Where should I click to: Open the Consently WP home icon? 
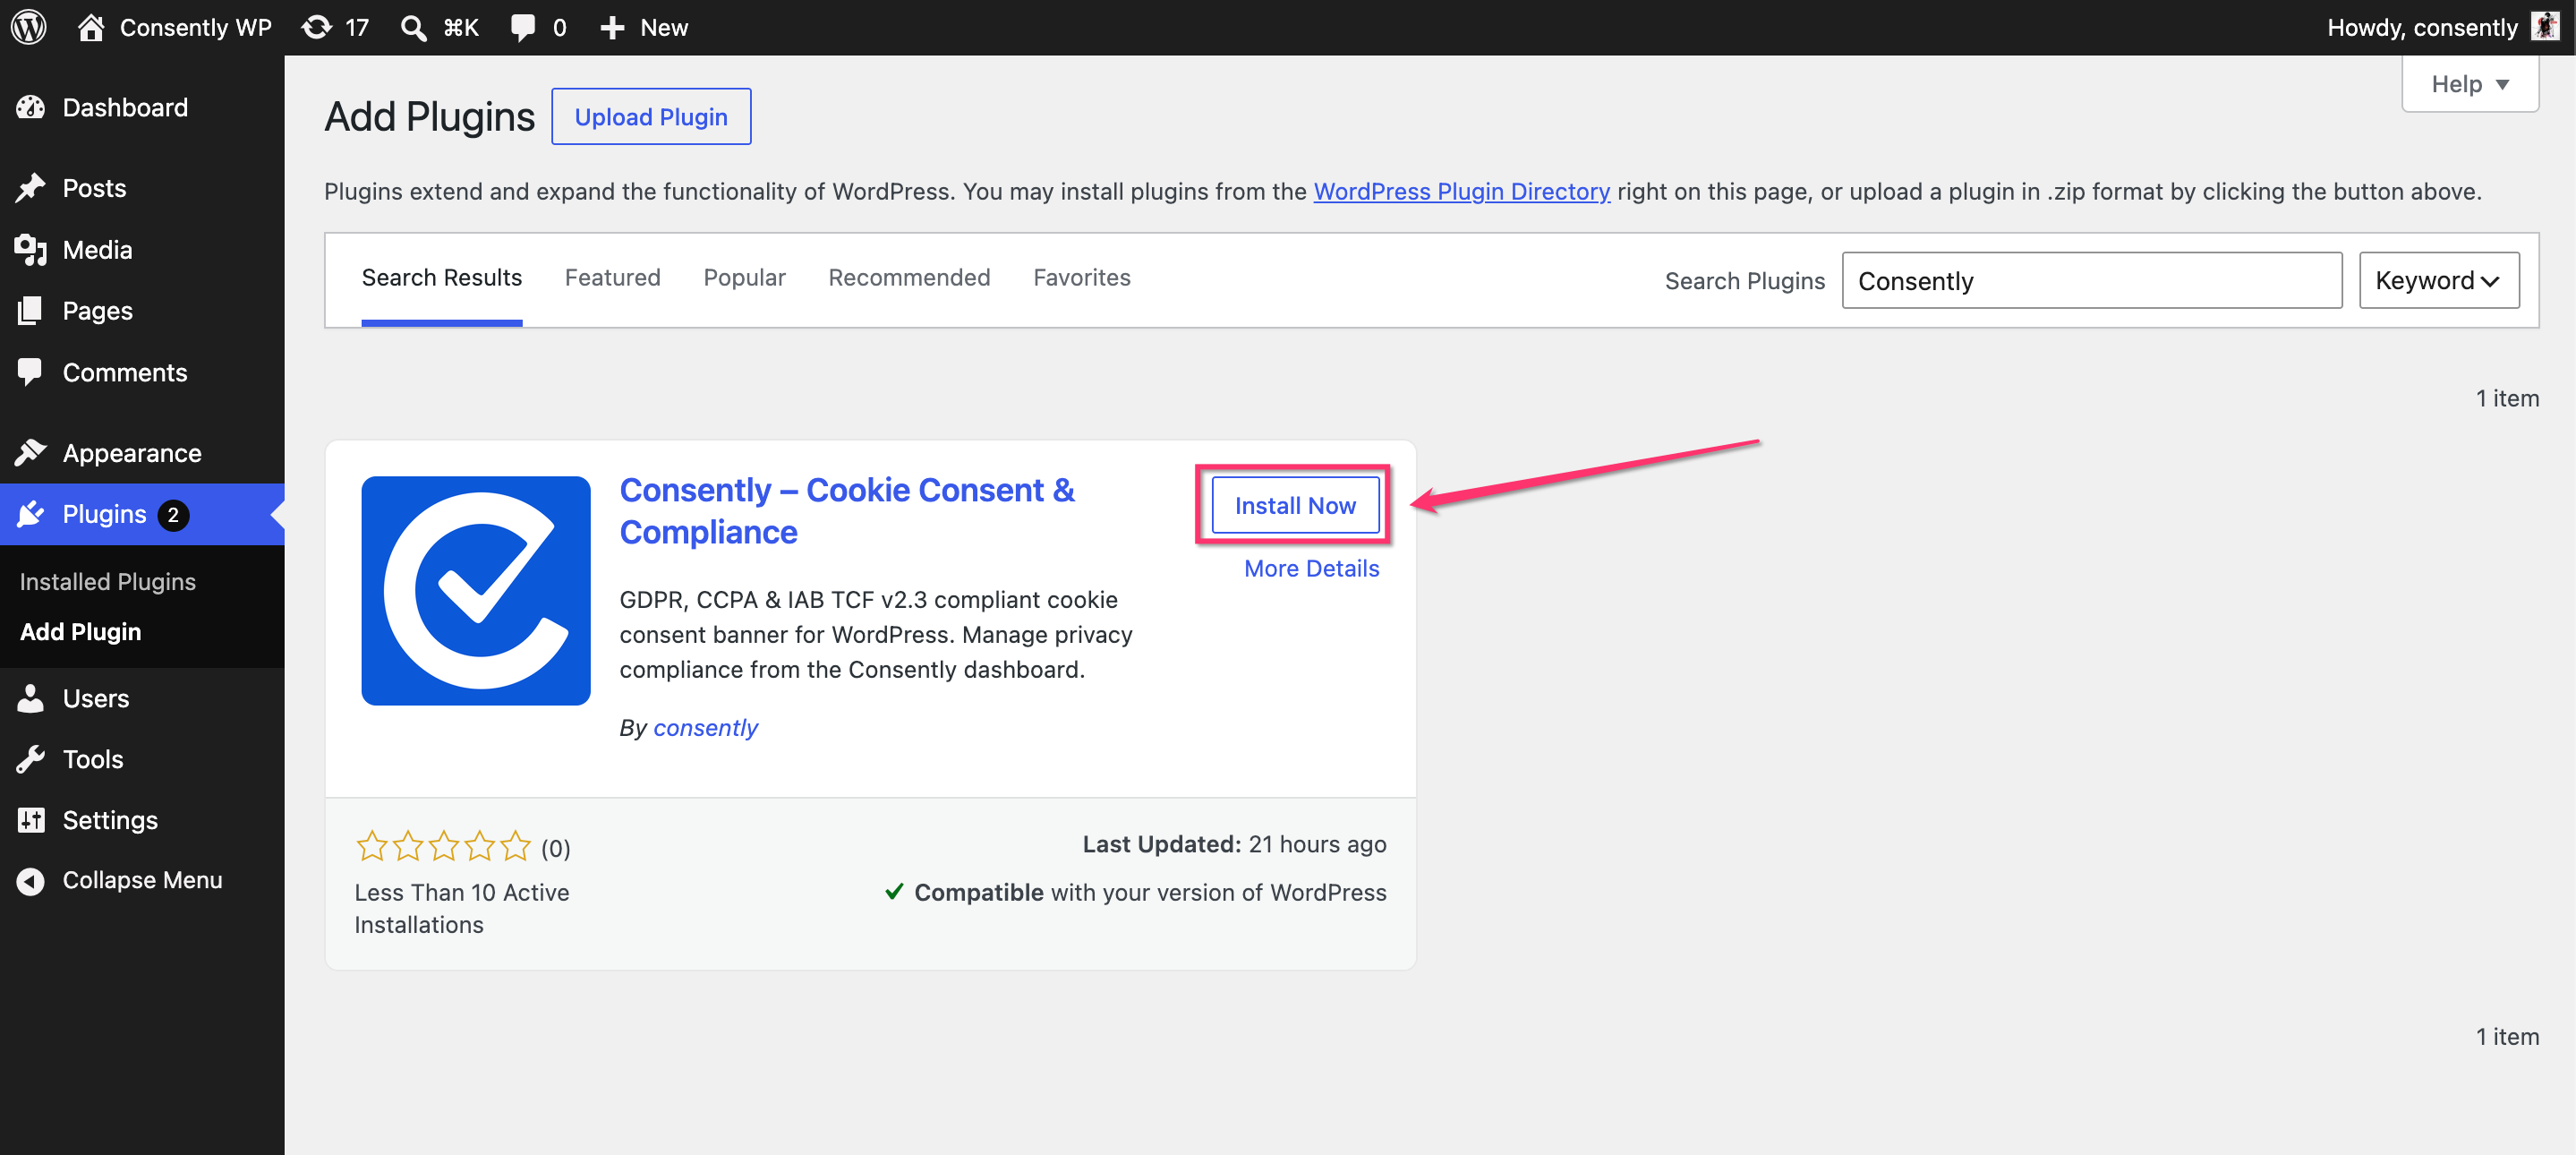91,27
